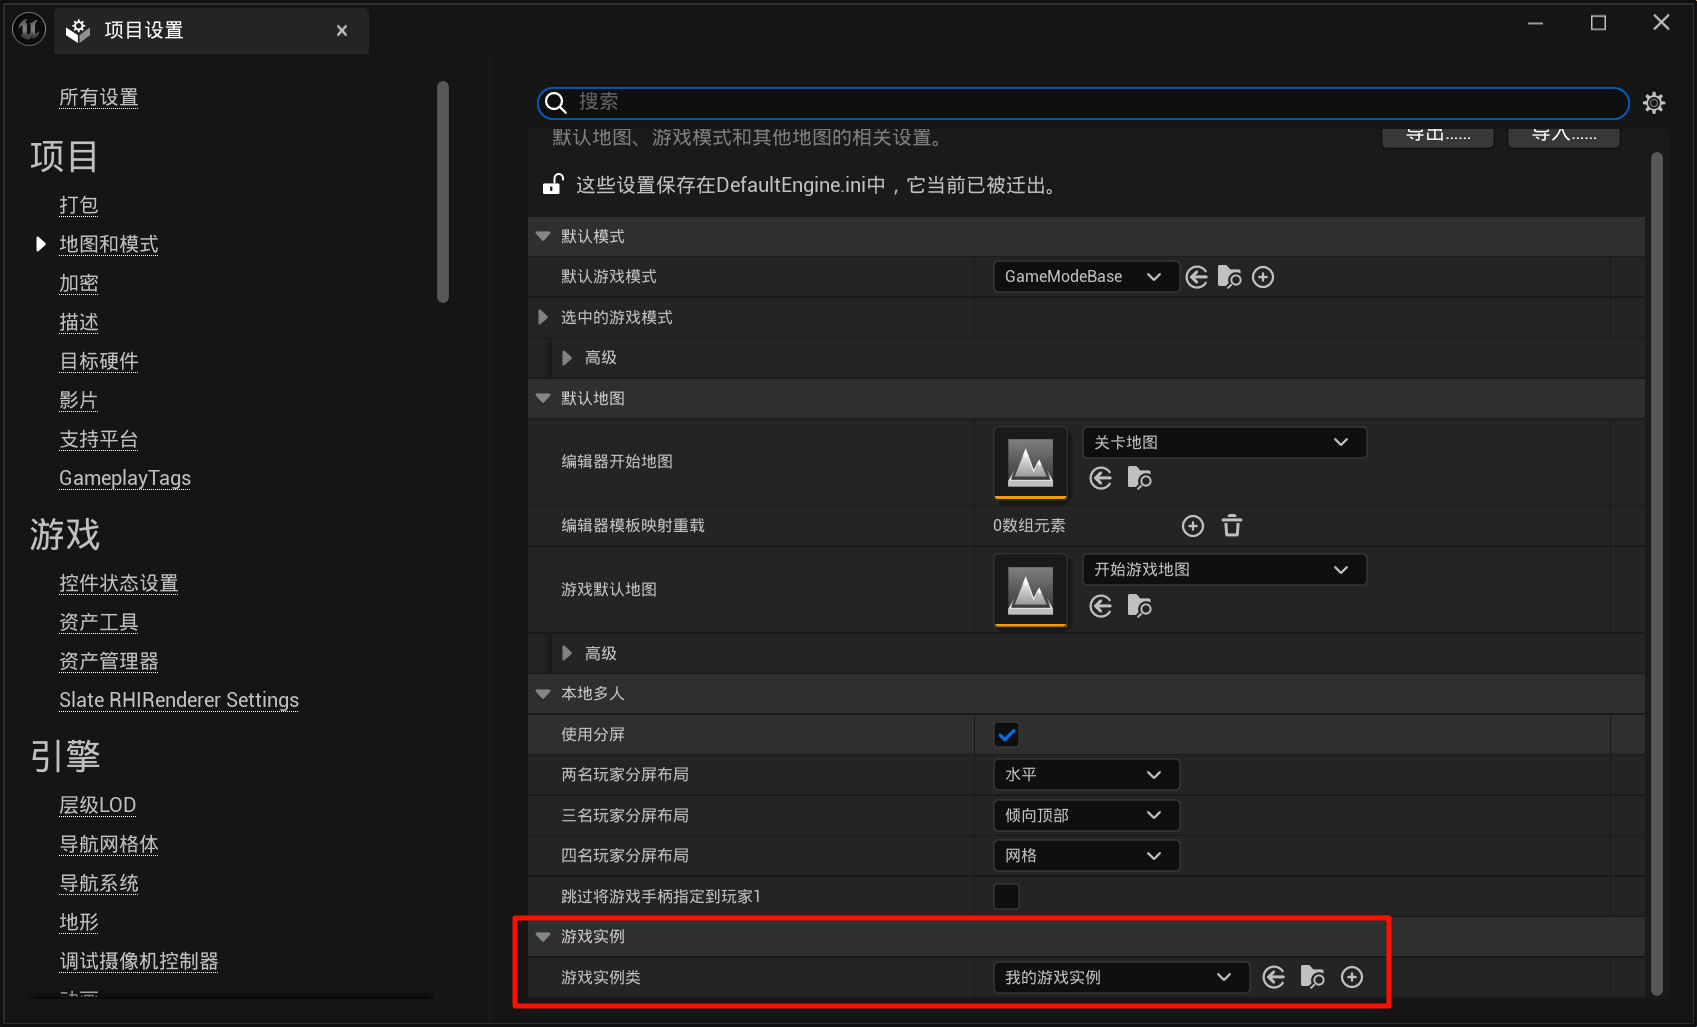Create new game mode class with plus icon

coord(1263,277)
